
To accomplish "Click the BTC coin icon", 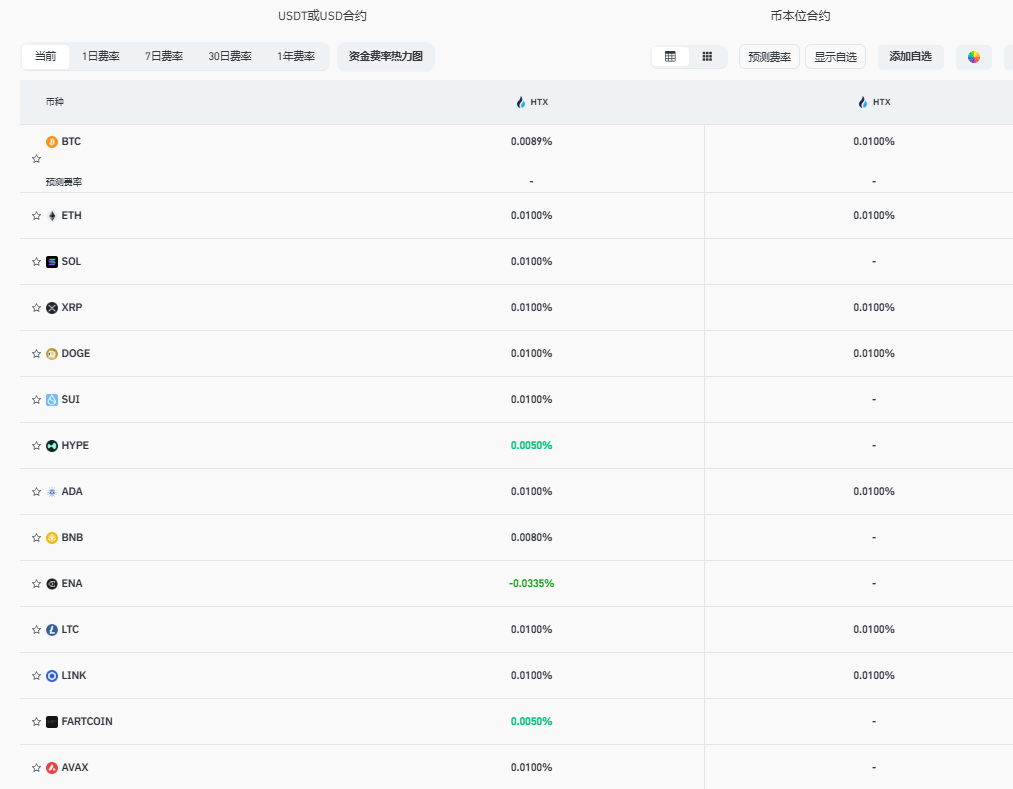I will [52, 142].
